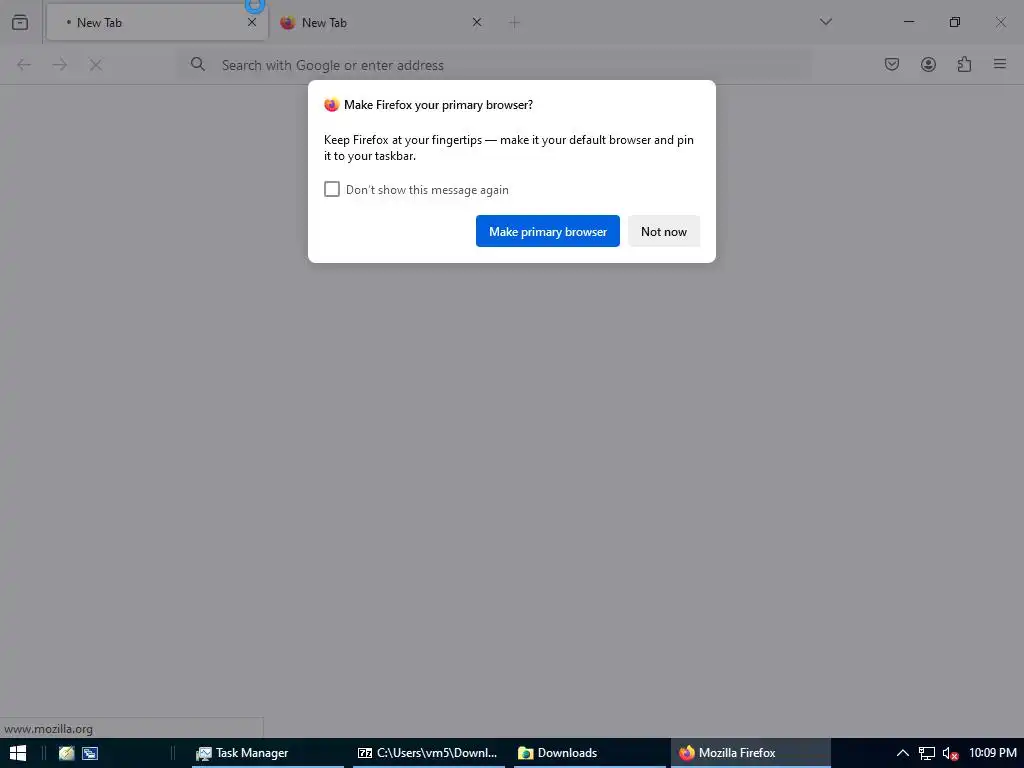Expand the list all tabs chevron
The image size is (1024, 768).
tap(825, 22)
